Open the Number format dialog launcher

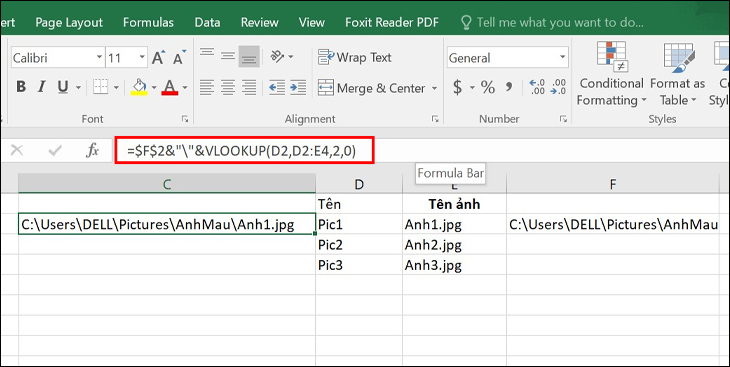click(x=562, y=119)
